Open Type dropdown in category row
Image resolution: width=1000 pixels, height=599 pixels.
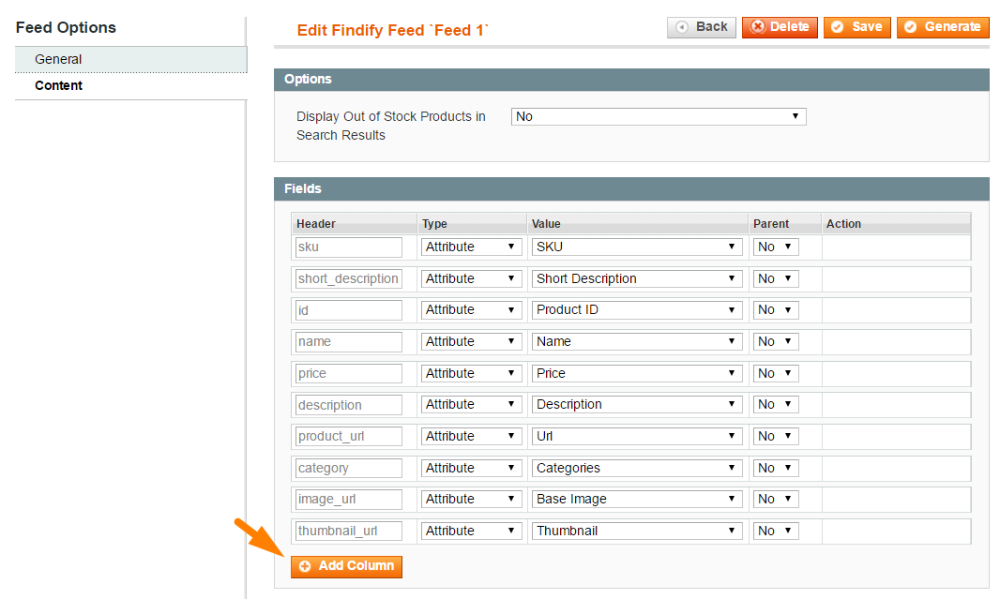[x=471, y=468]
